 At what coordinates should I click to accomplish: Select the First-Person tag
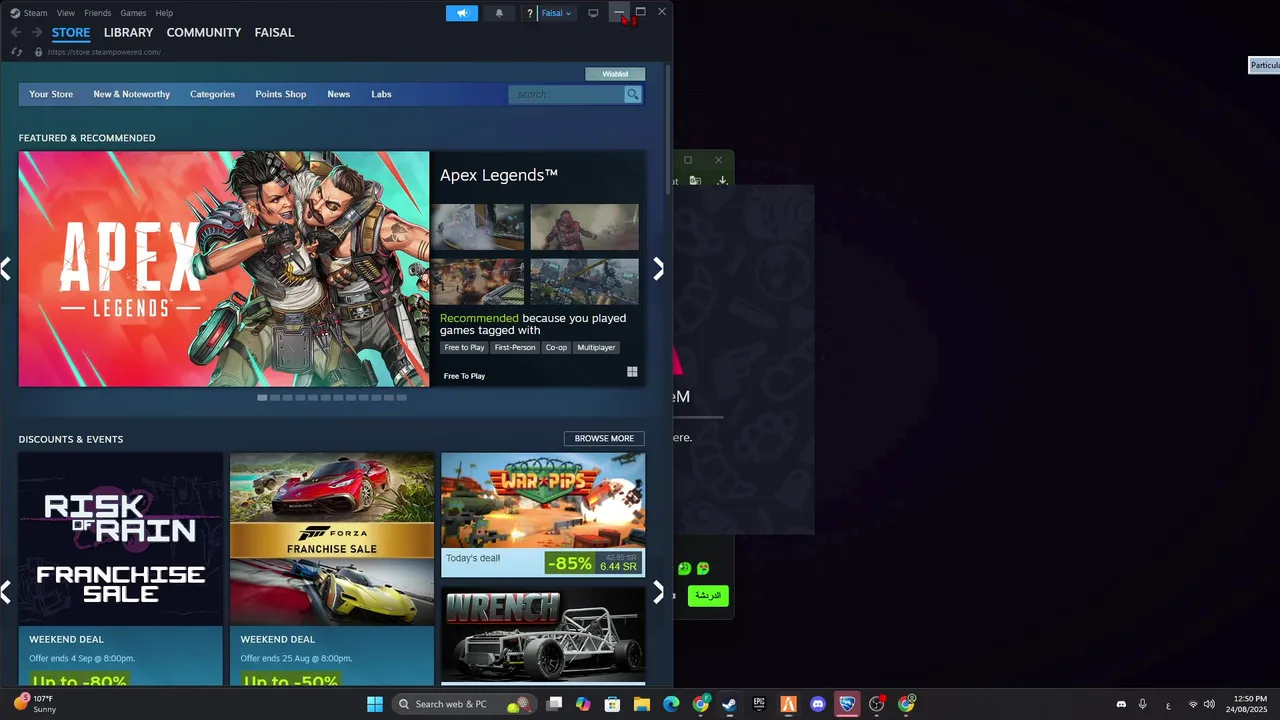point(515,347)
